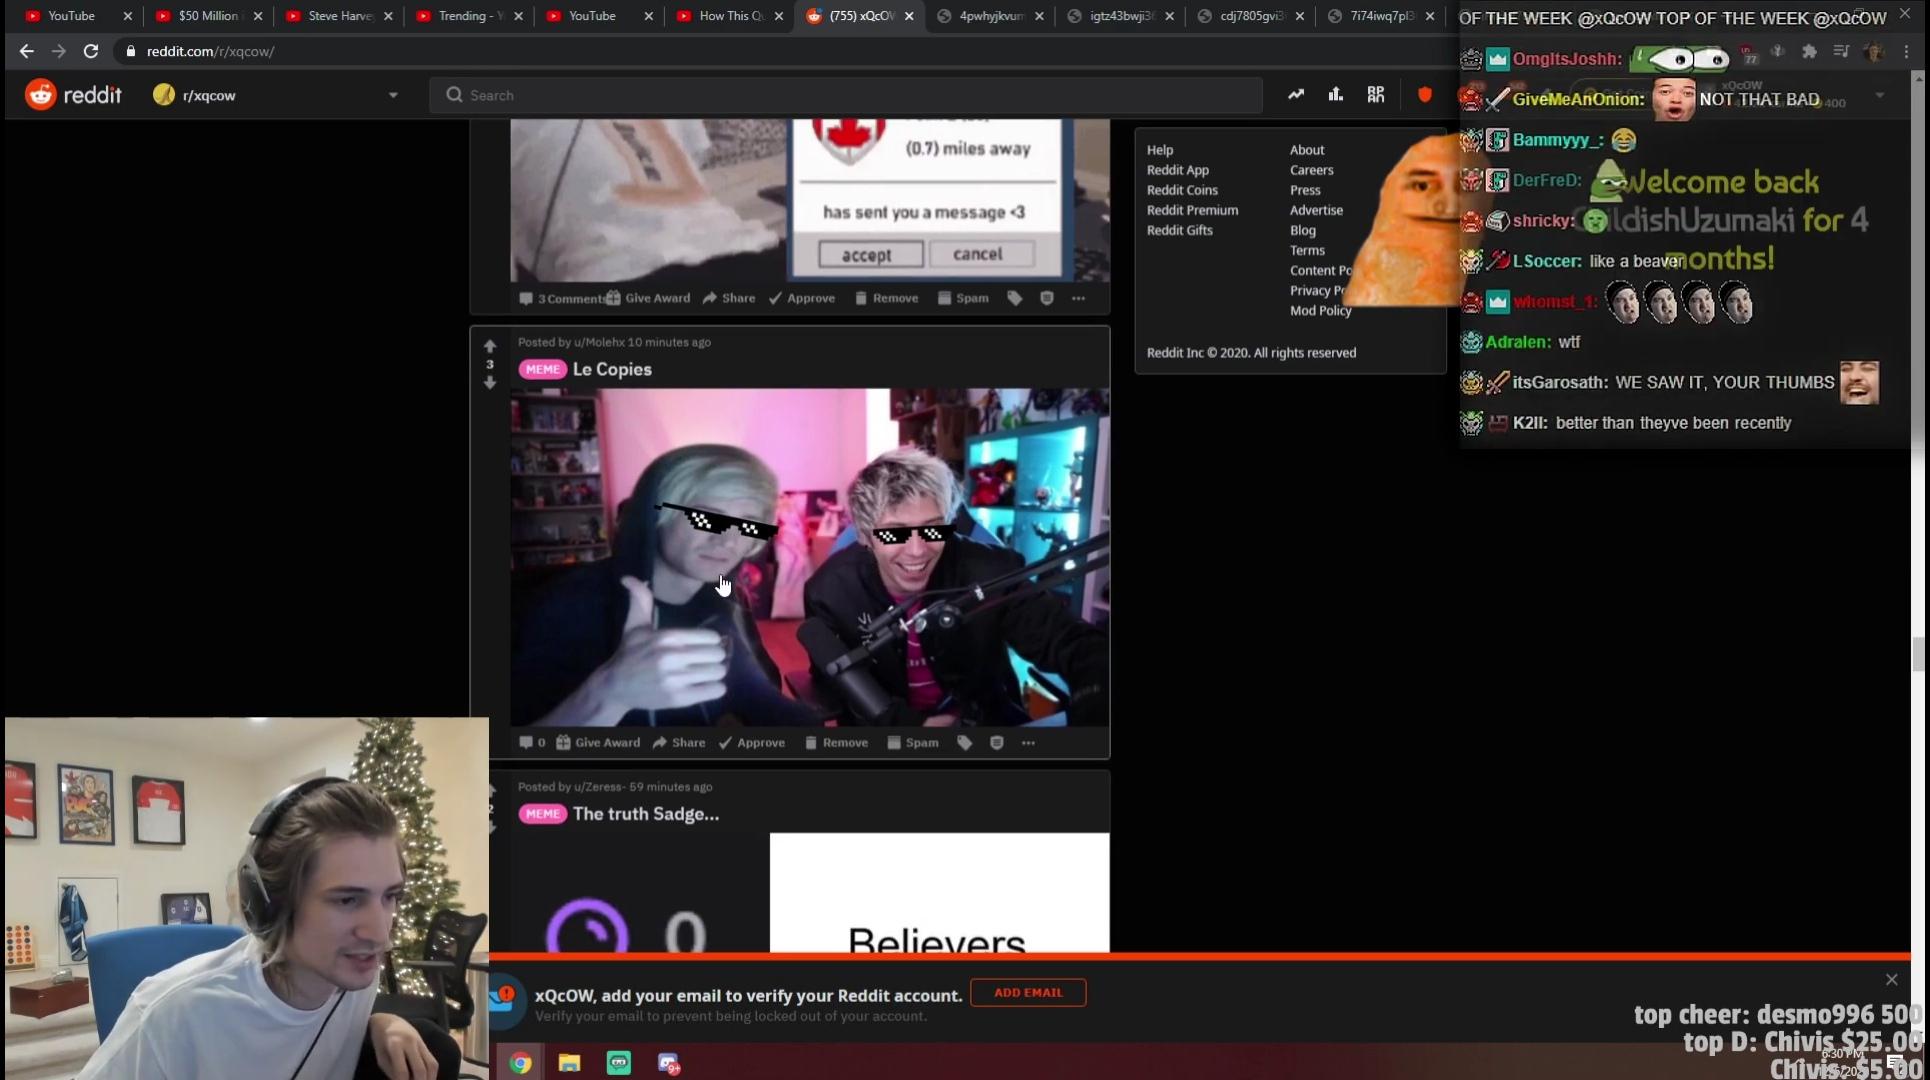Launch File Explorer from the taskbar
Screen dimensions: 1930x1080
(x=569, y=1063)
